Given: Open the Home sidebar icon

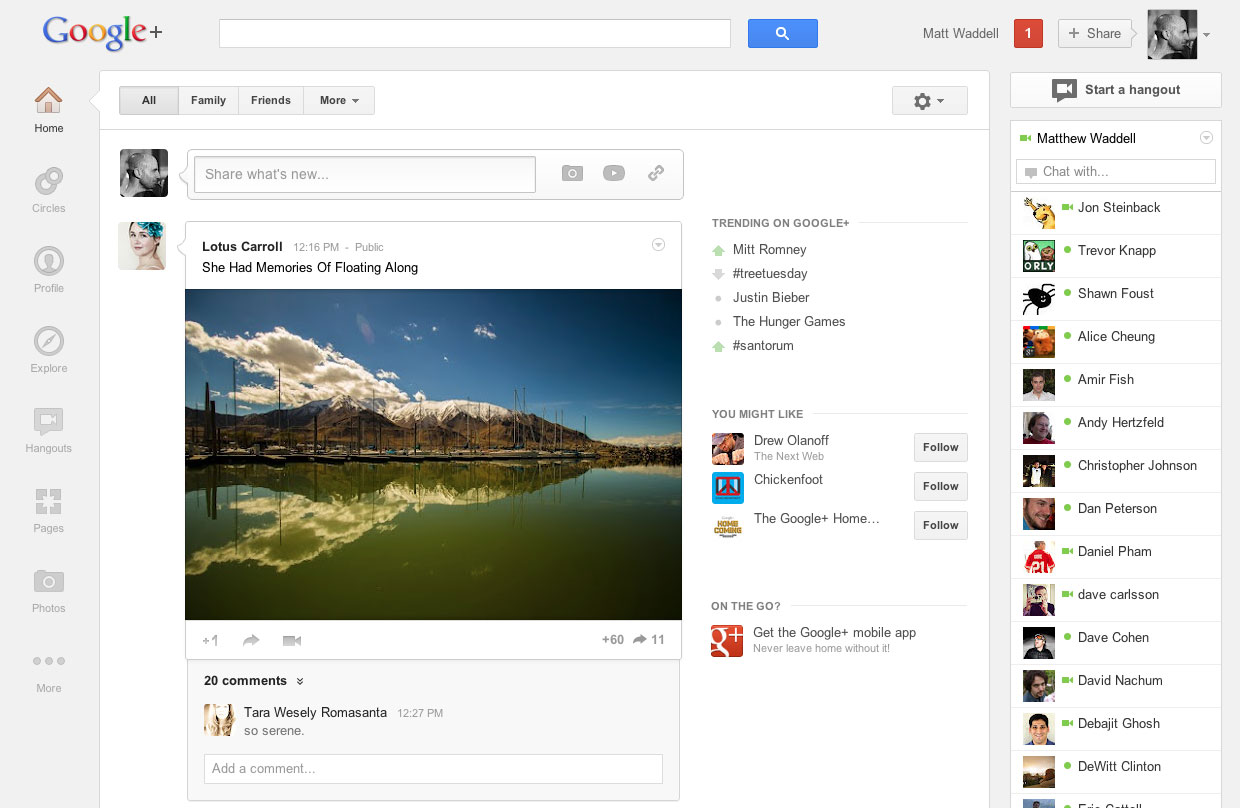Looking at the screenshot, I should [x=48, y=101].
